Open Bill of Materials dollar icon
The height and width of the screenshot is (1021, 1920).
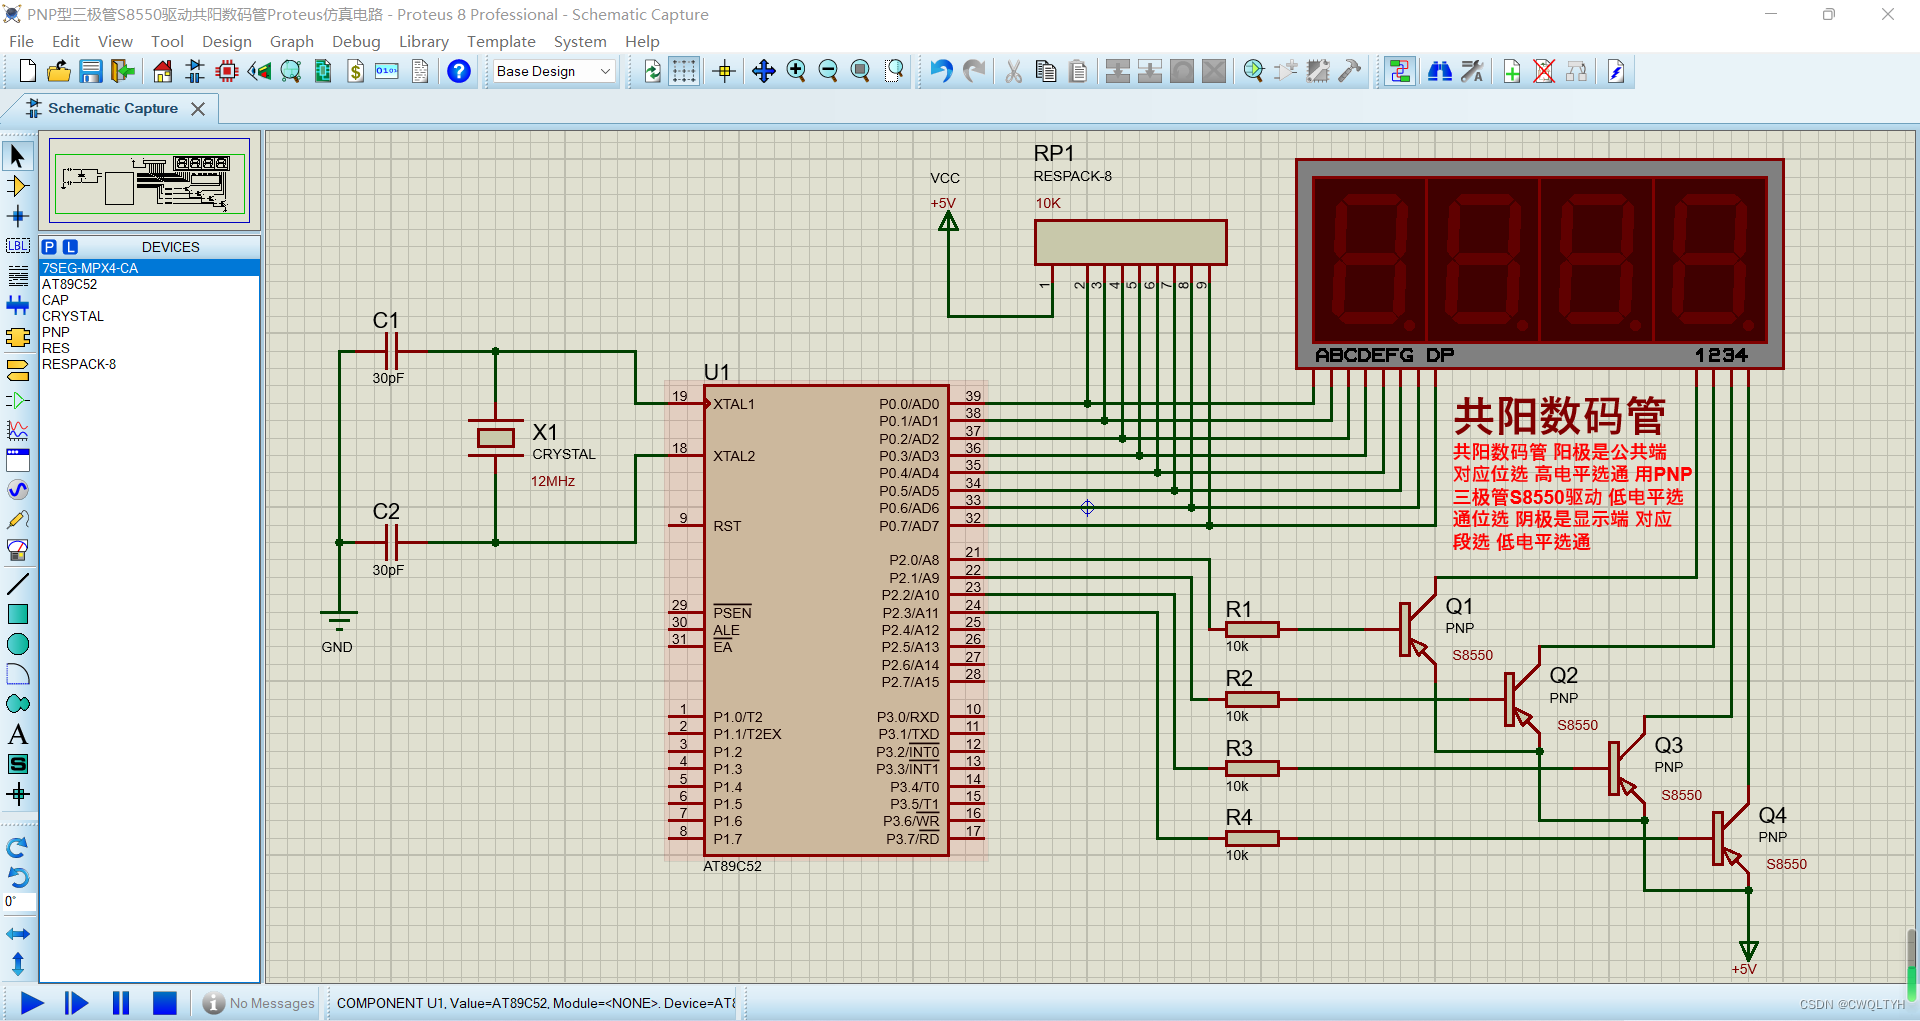click(x=355, y=71)
